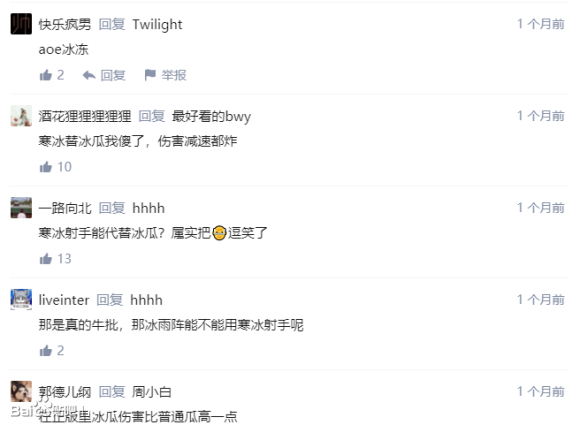Click the reply arrow icon under aoe冰冻
Image resolution: width=580 pixels, height=425 pixels.
point(89,75)
